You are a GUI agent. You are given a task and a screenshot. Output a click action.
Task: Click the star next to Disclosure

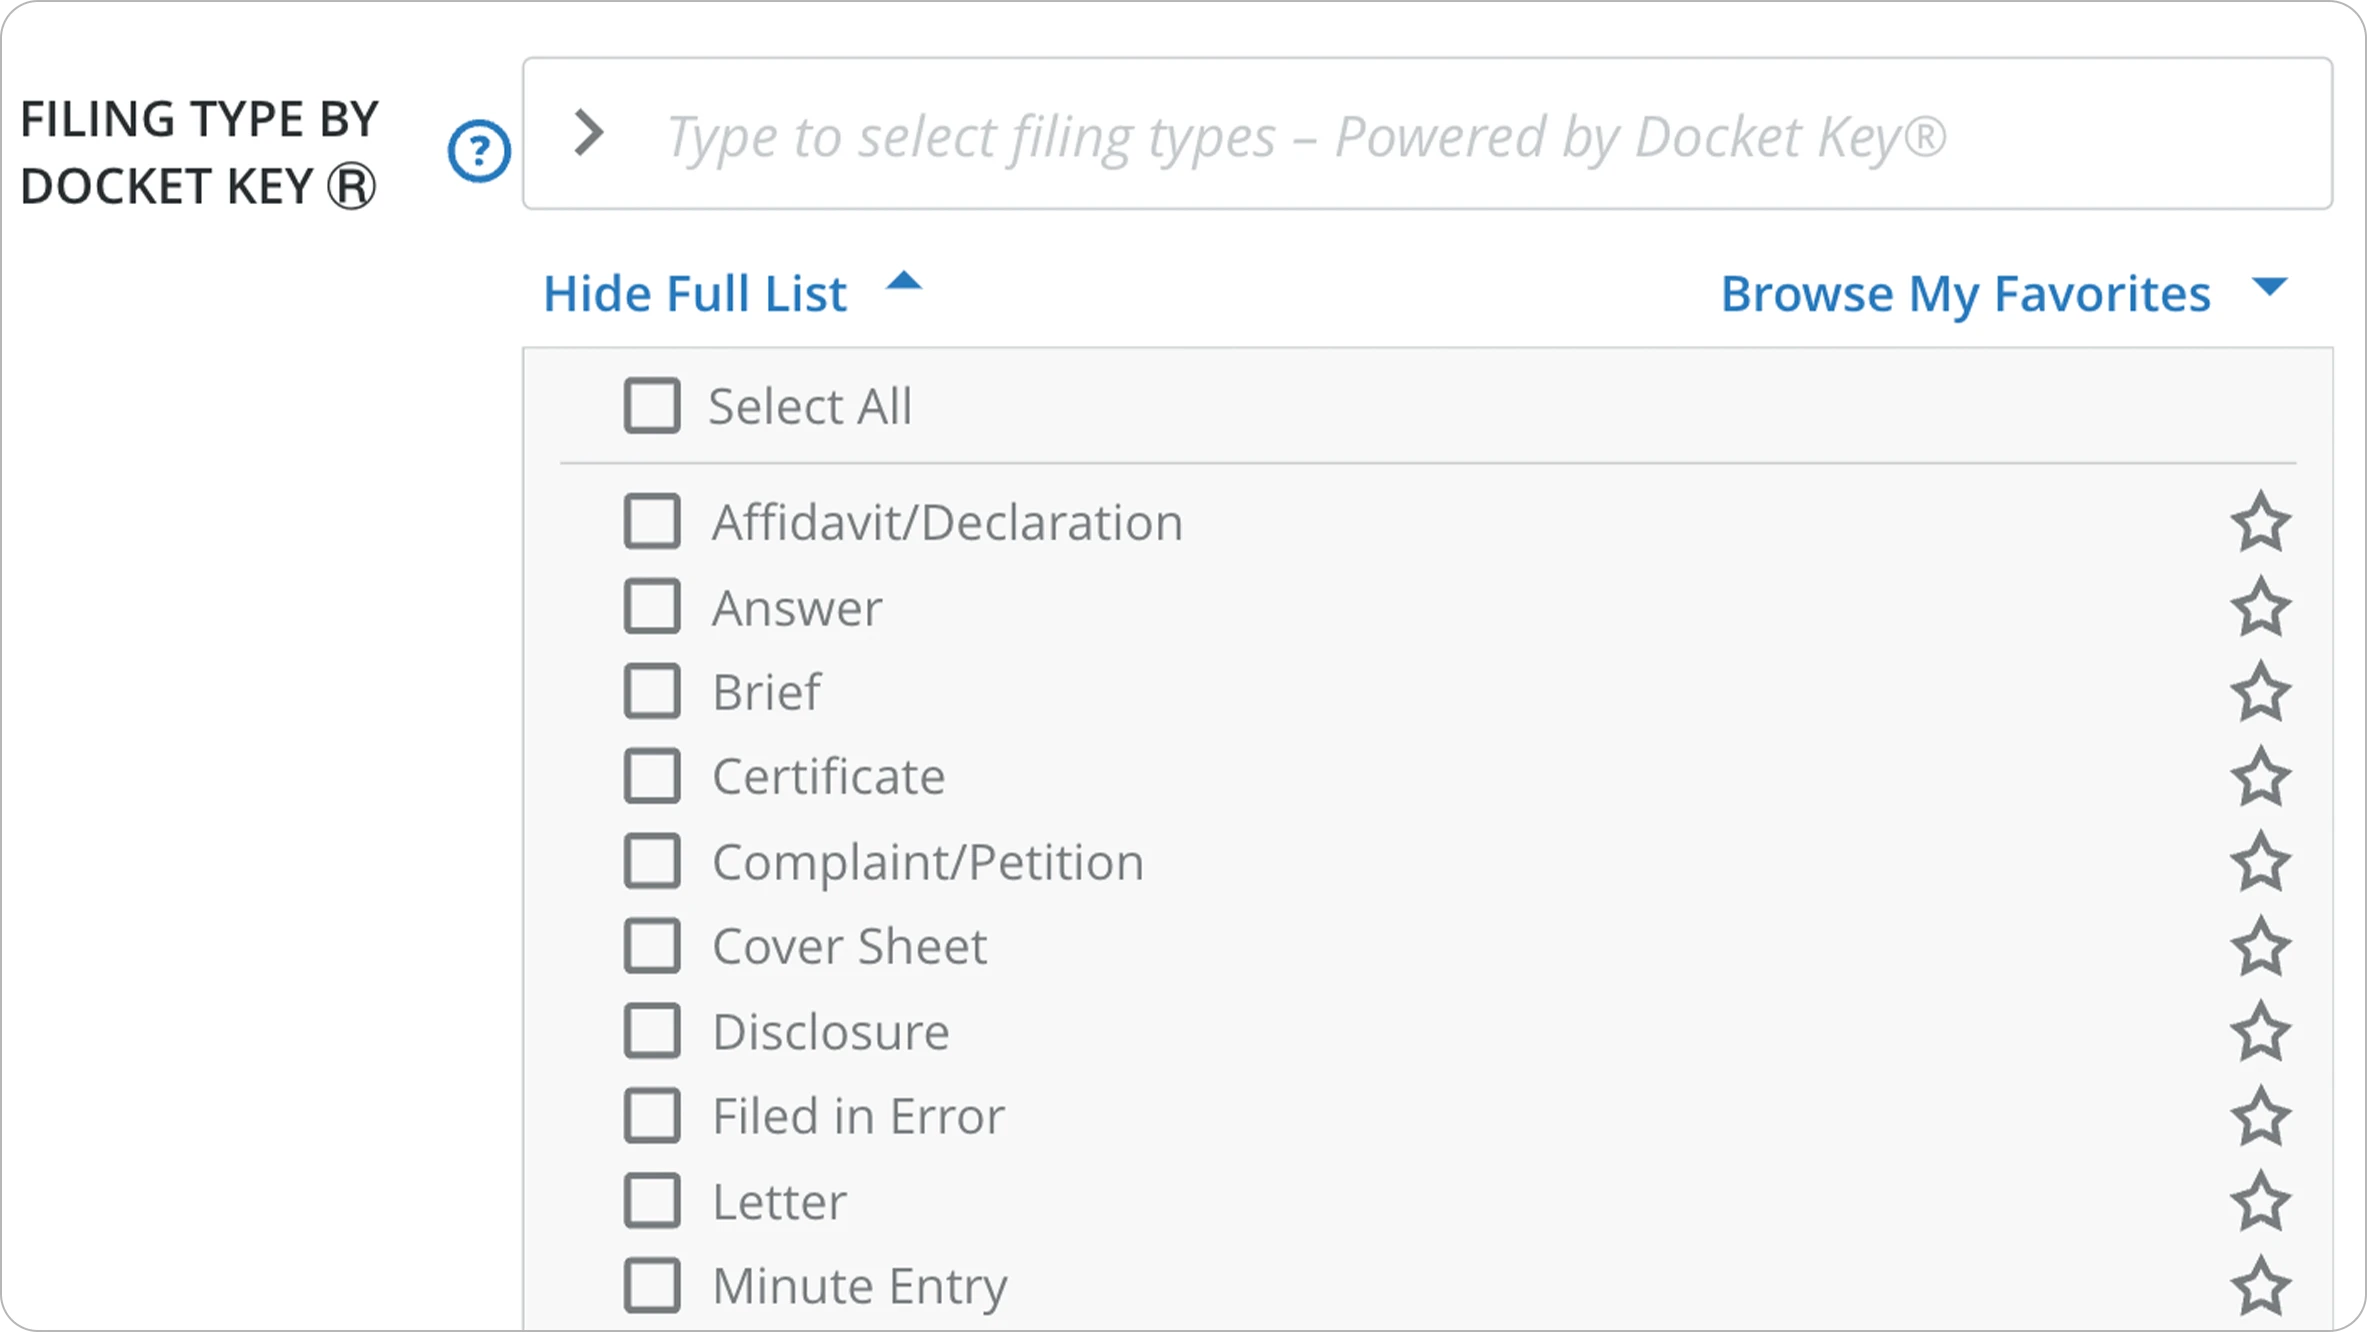(x=2260, y=1032)
